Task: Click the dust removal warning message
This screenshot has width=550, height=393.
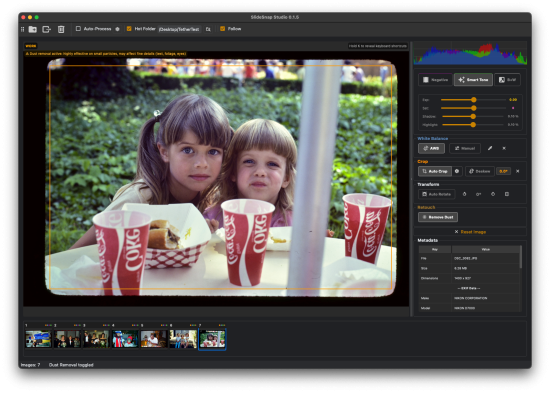Action: pos(106,54)
